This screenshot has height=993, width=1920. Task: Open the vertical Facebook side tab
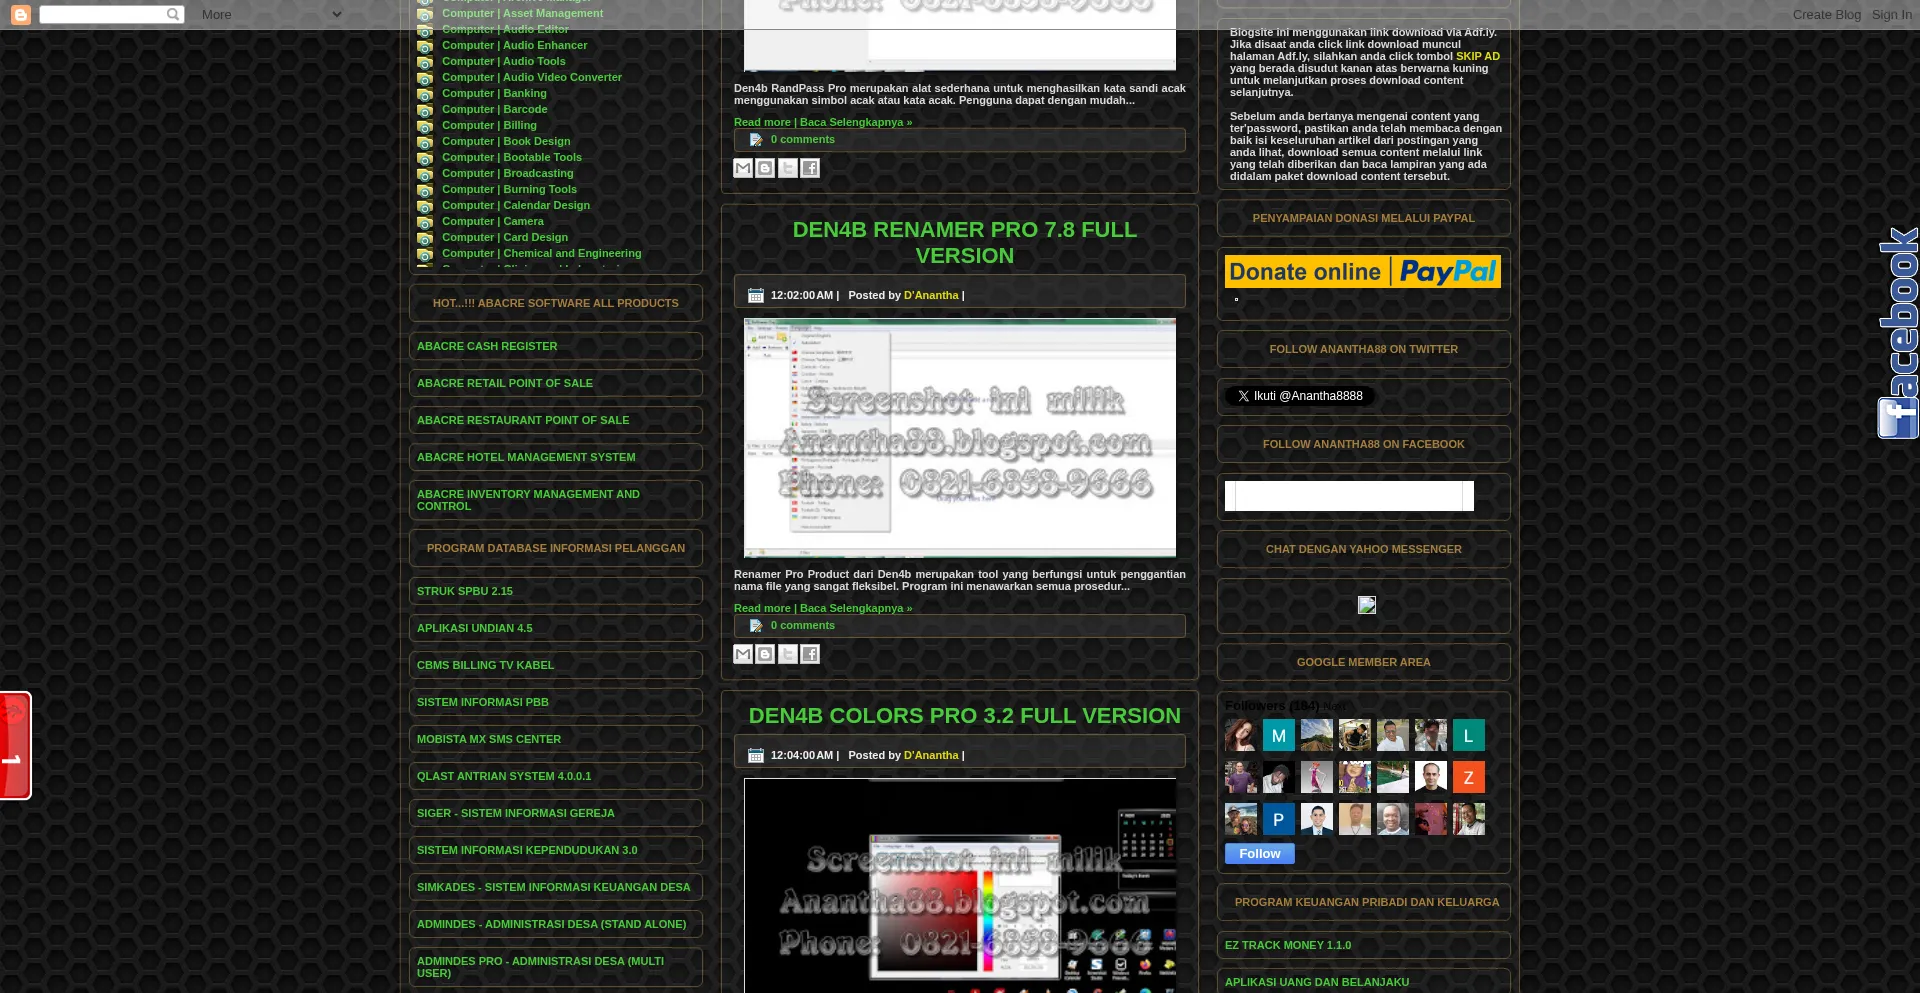(1898, 333)
